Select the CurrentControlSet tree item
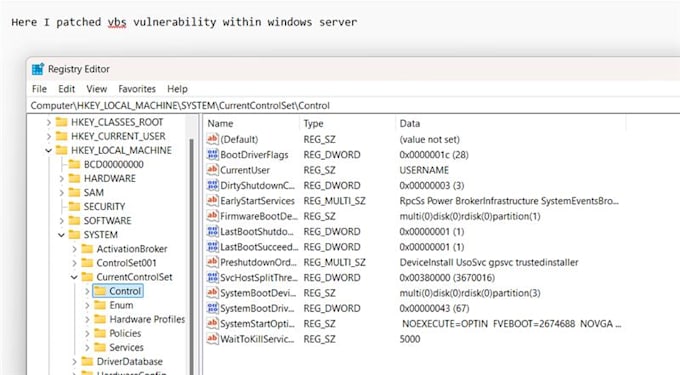Screen dimensions: 680x375 coord(134,277)
